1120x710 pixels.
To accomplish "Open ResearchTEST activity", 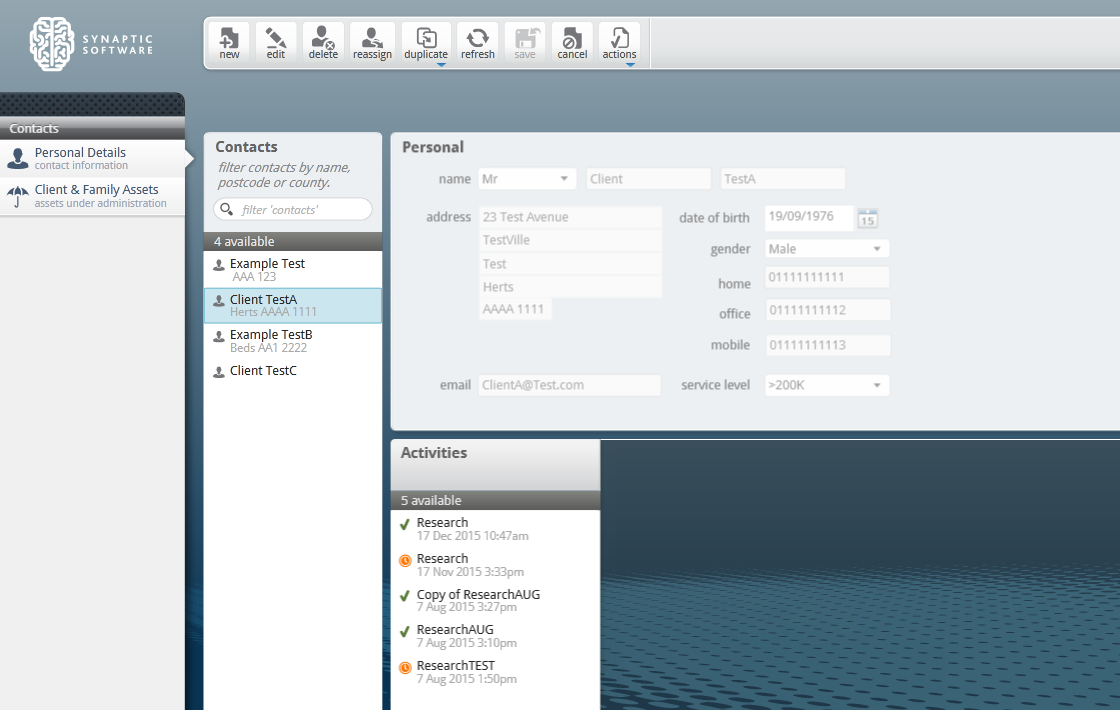I will point(496,671).
